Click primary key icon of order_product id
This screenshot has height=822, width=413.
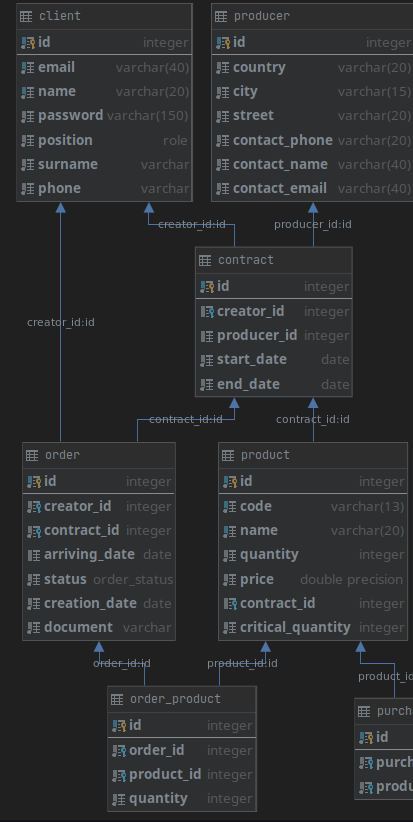pyautogui.click(x=119, y=726)
